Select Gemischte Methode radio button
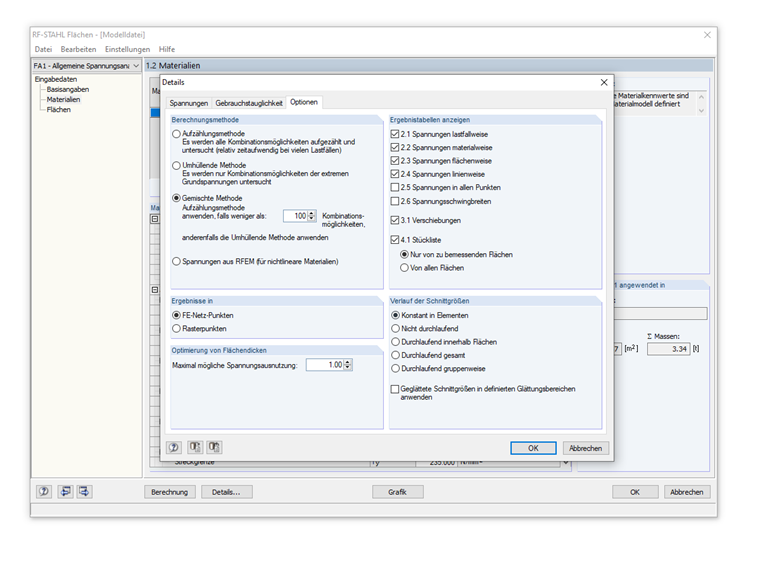Screen dimensions: 760x570 pyautogui.click(x=176, y=198)
